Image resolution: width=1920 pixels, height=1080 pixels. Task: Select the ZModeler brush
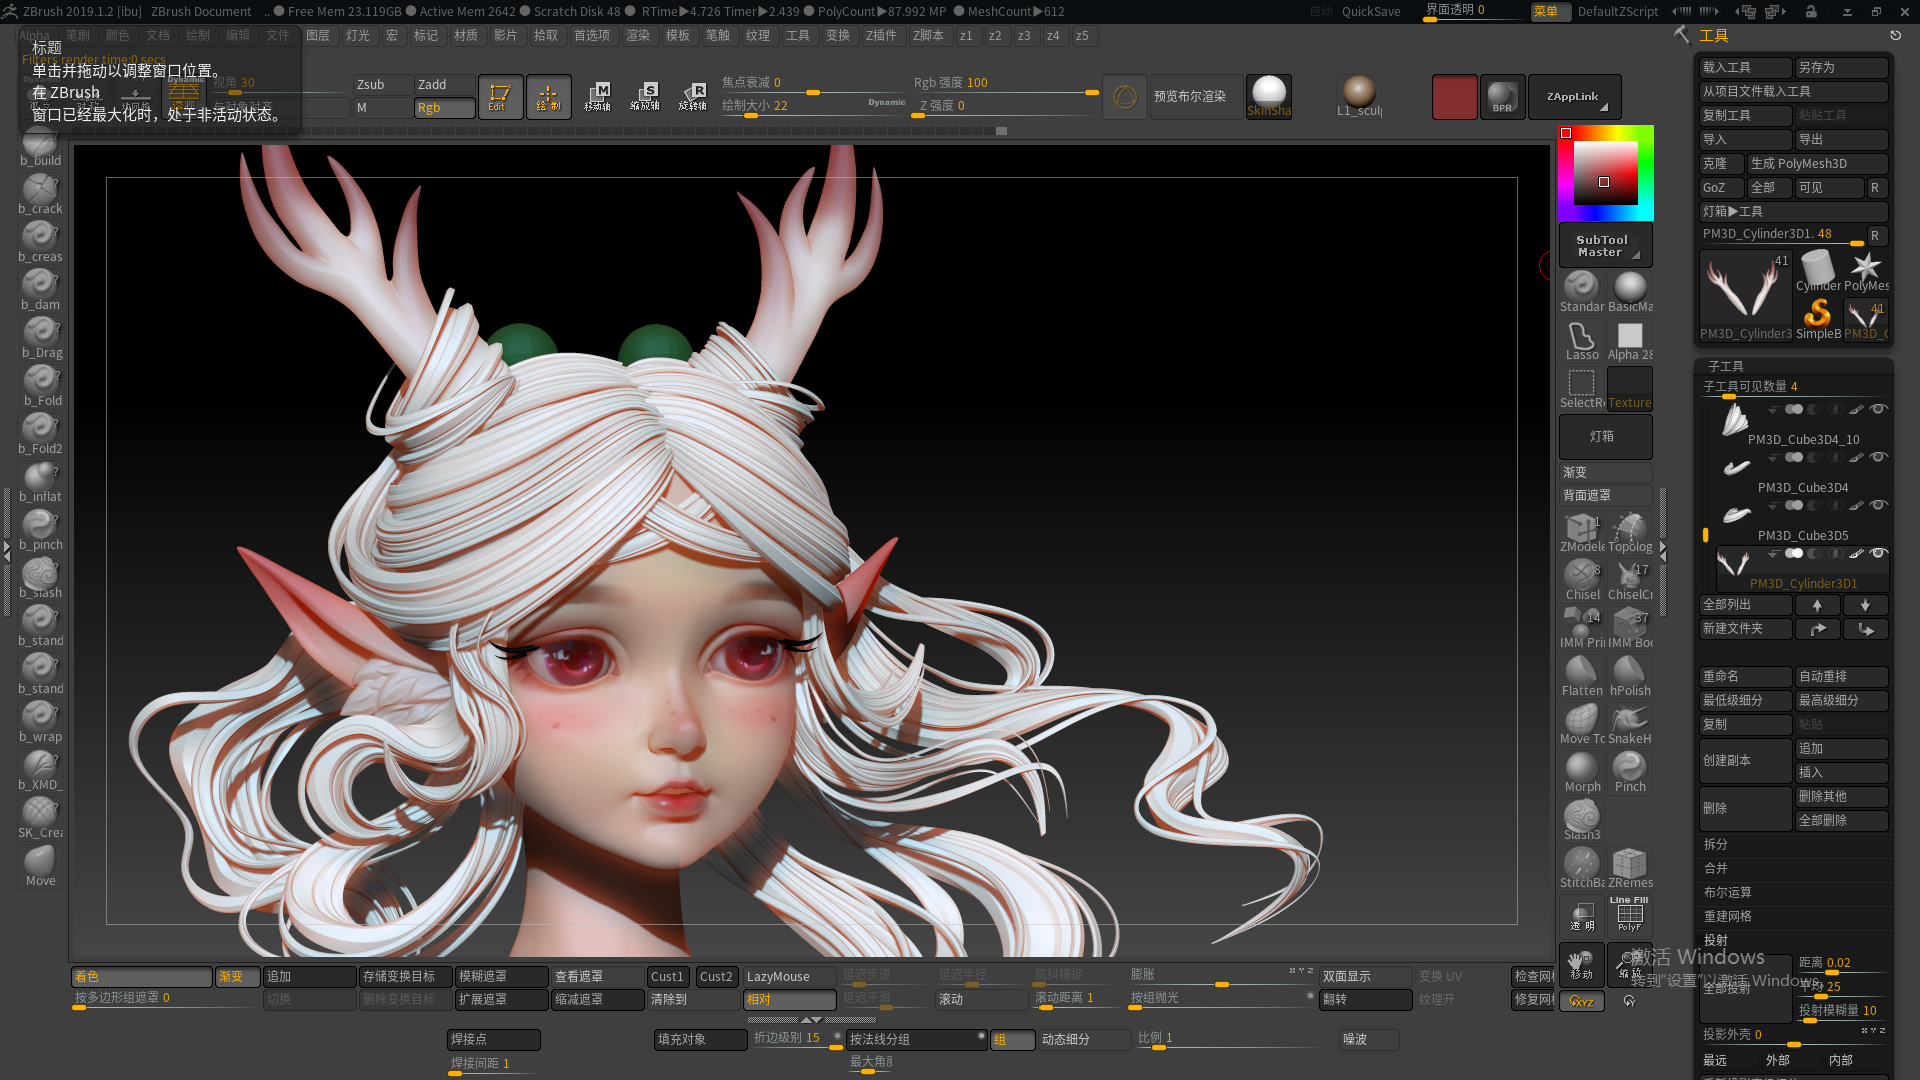click(1582, 532)
